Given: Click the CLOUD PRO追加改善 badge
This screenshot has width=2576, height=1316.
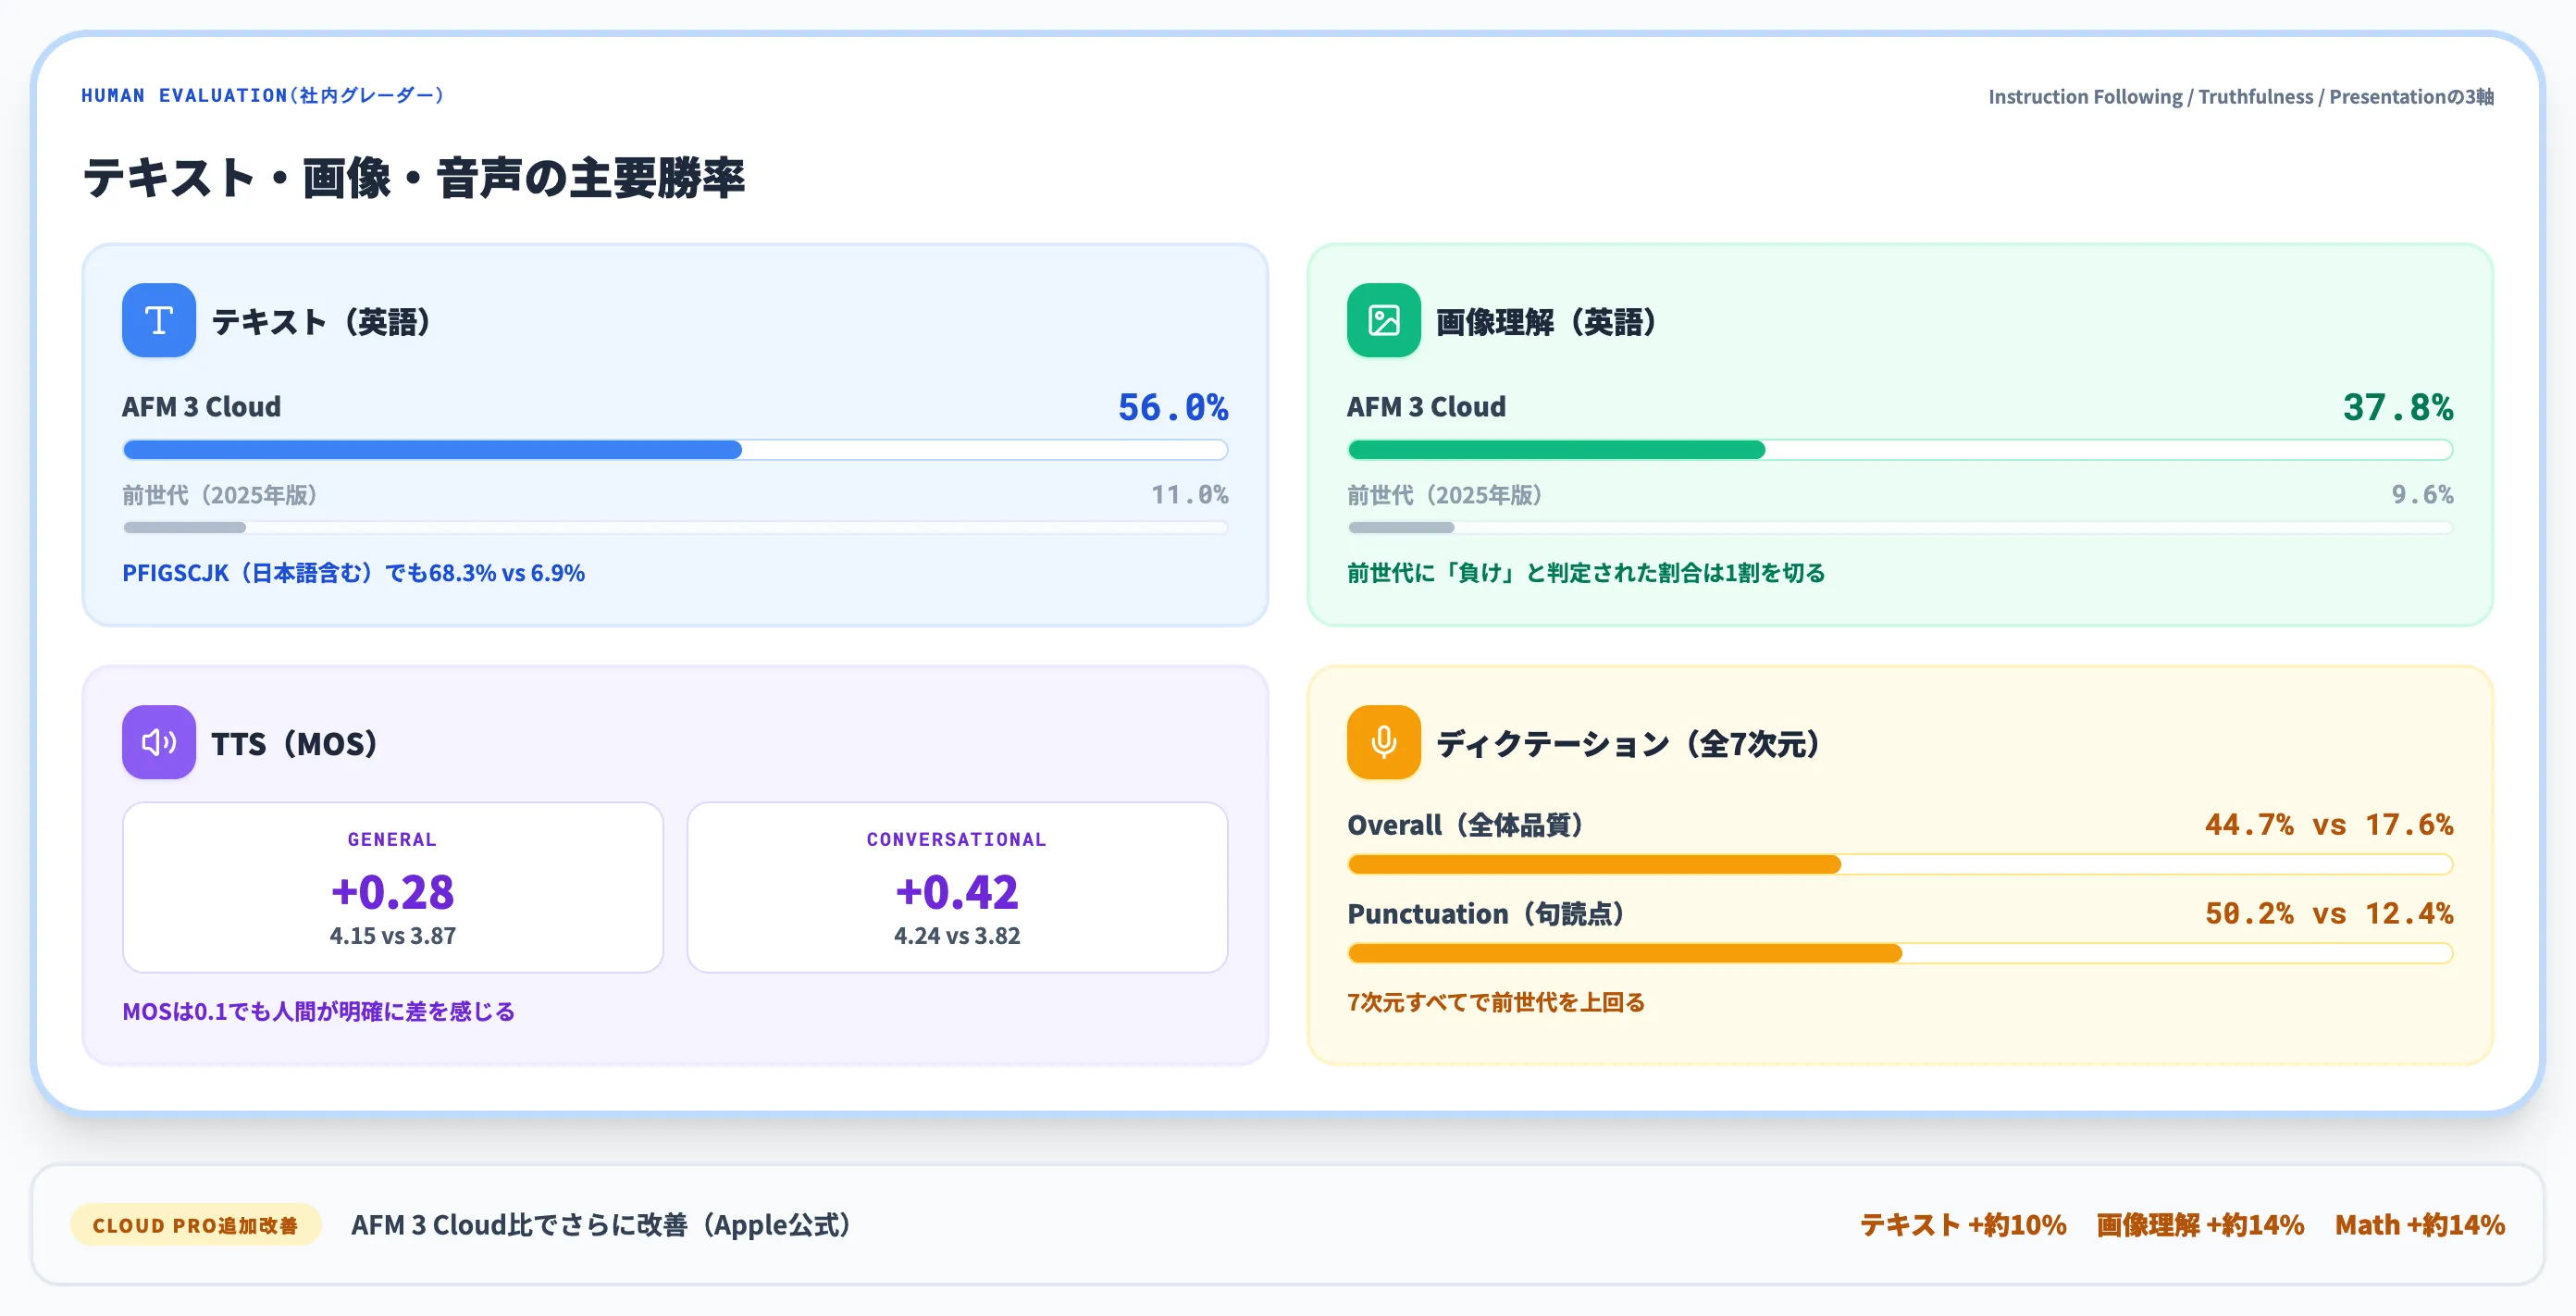Looking at the screenshot, I should pyautogui.click(x=195, y=1225).
